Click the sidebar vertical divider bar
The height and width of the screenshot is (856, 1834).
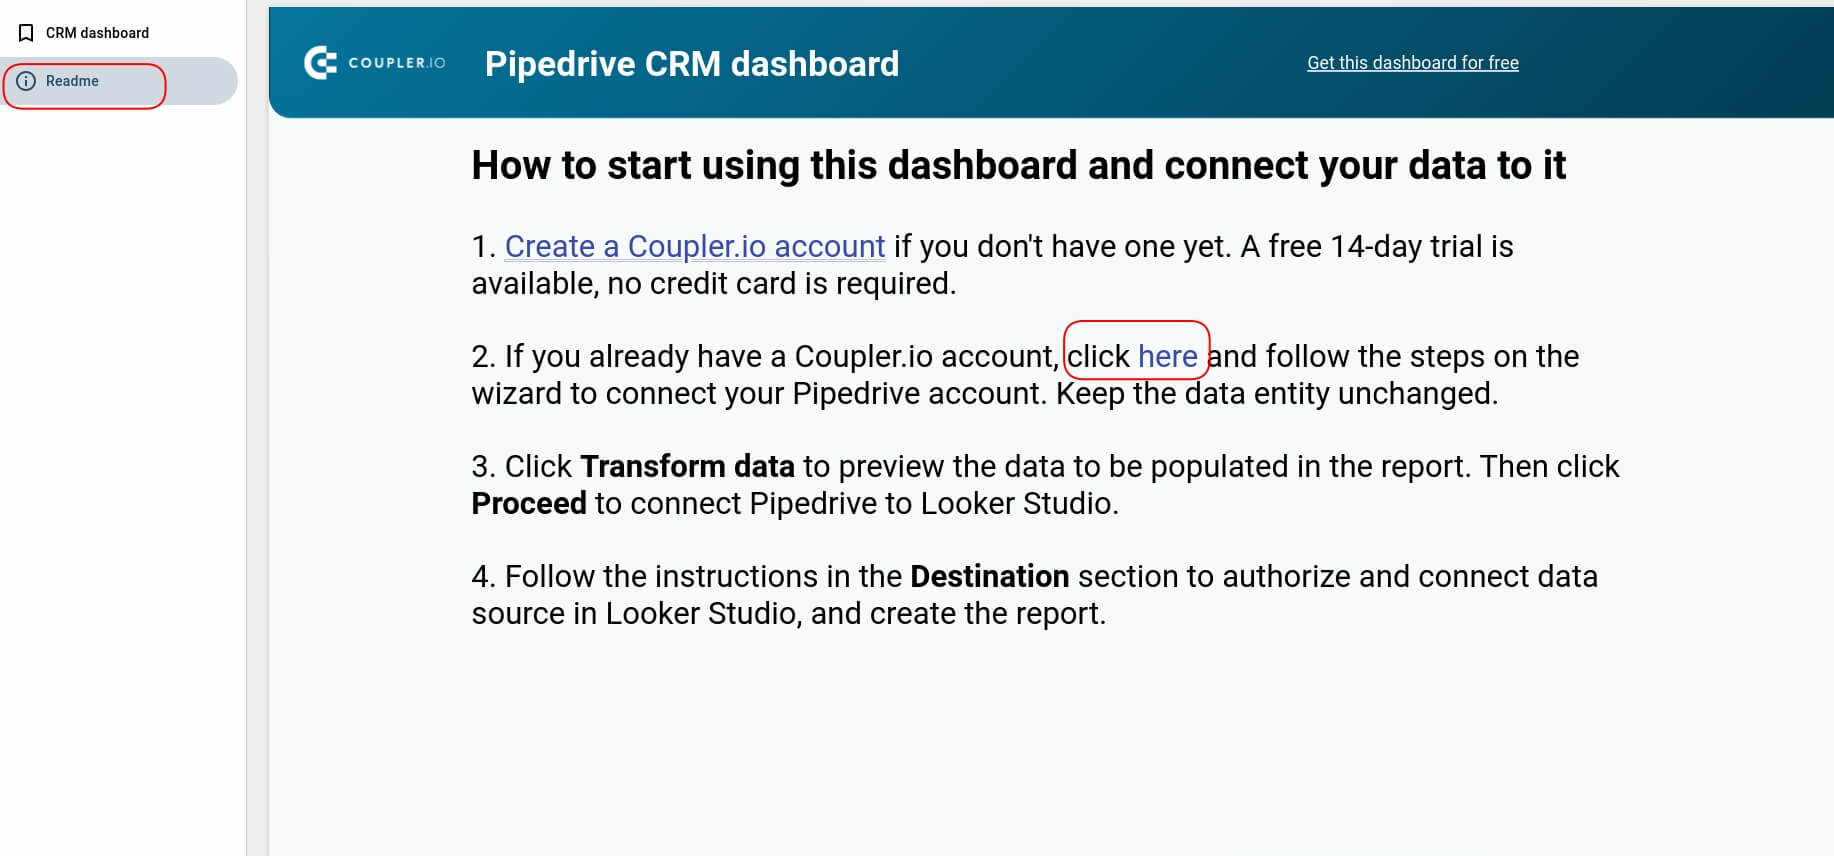click(x=257, y=428)
